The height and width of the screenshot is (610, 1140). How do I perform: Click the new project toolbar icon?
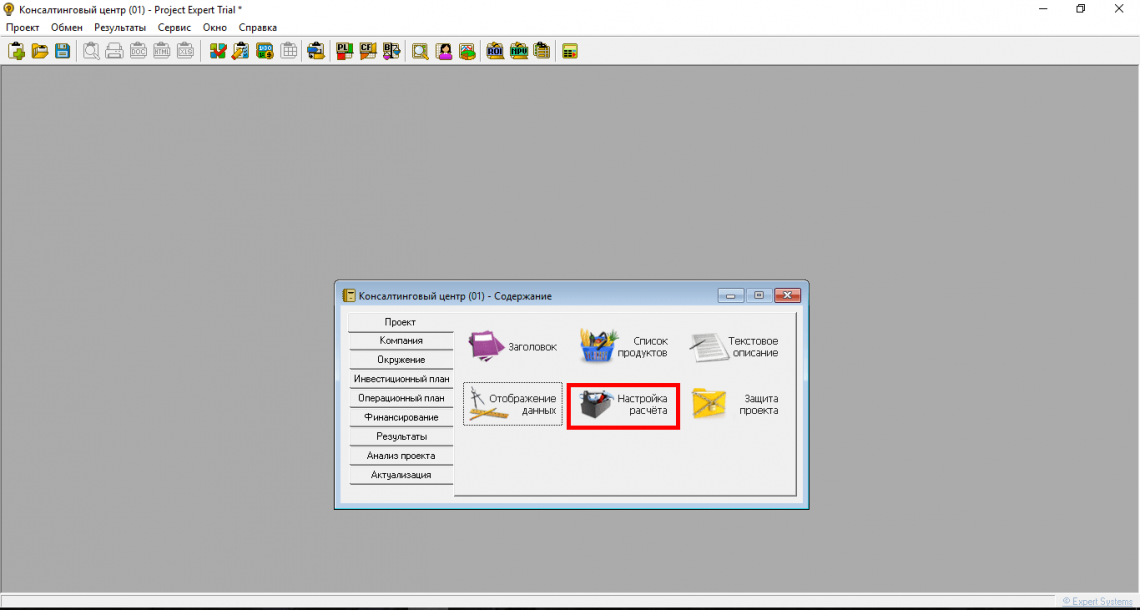point(17,51)
